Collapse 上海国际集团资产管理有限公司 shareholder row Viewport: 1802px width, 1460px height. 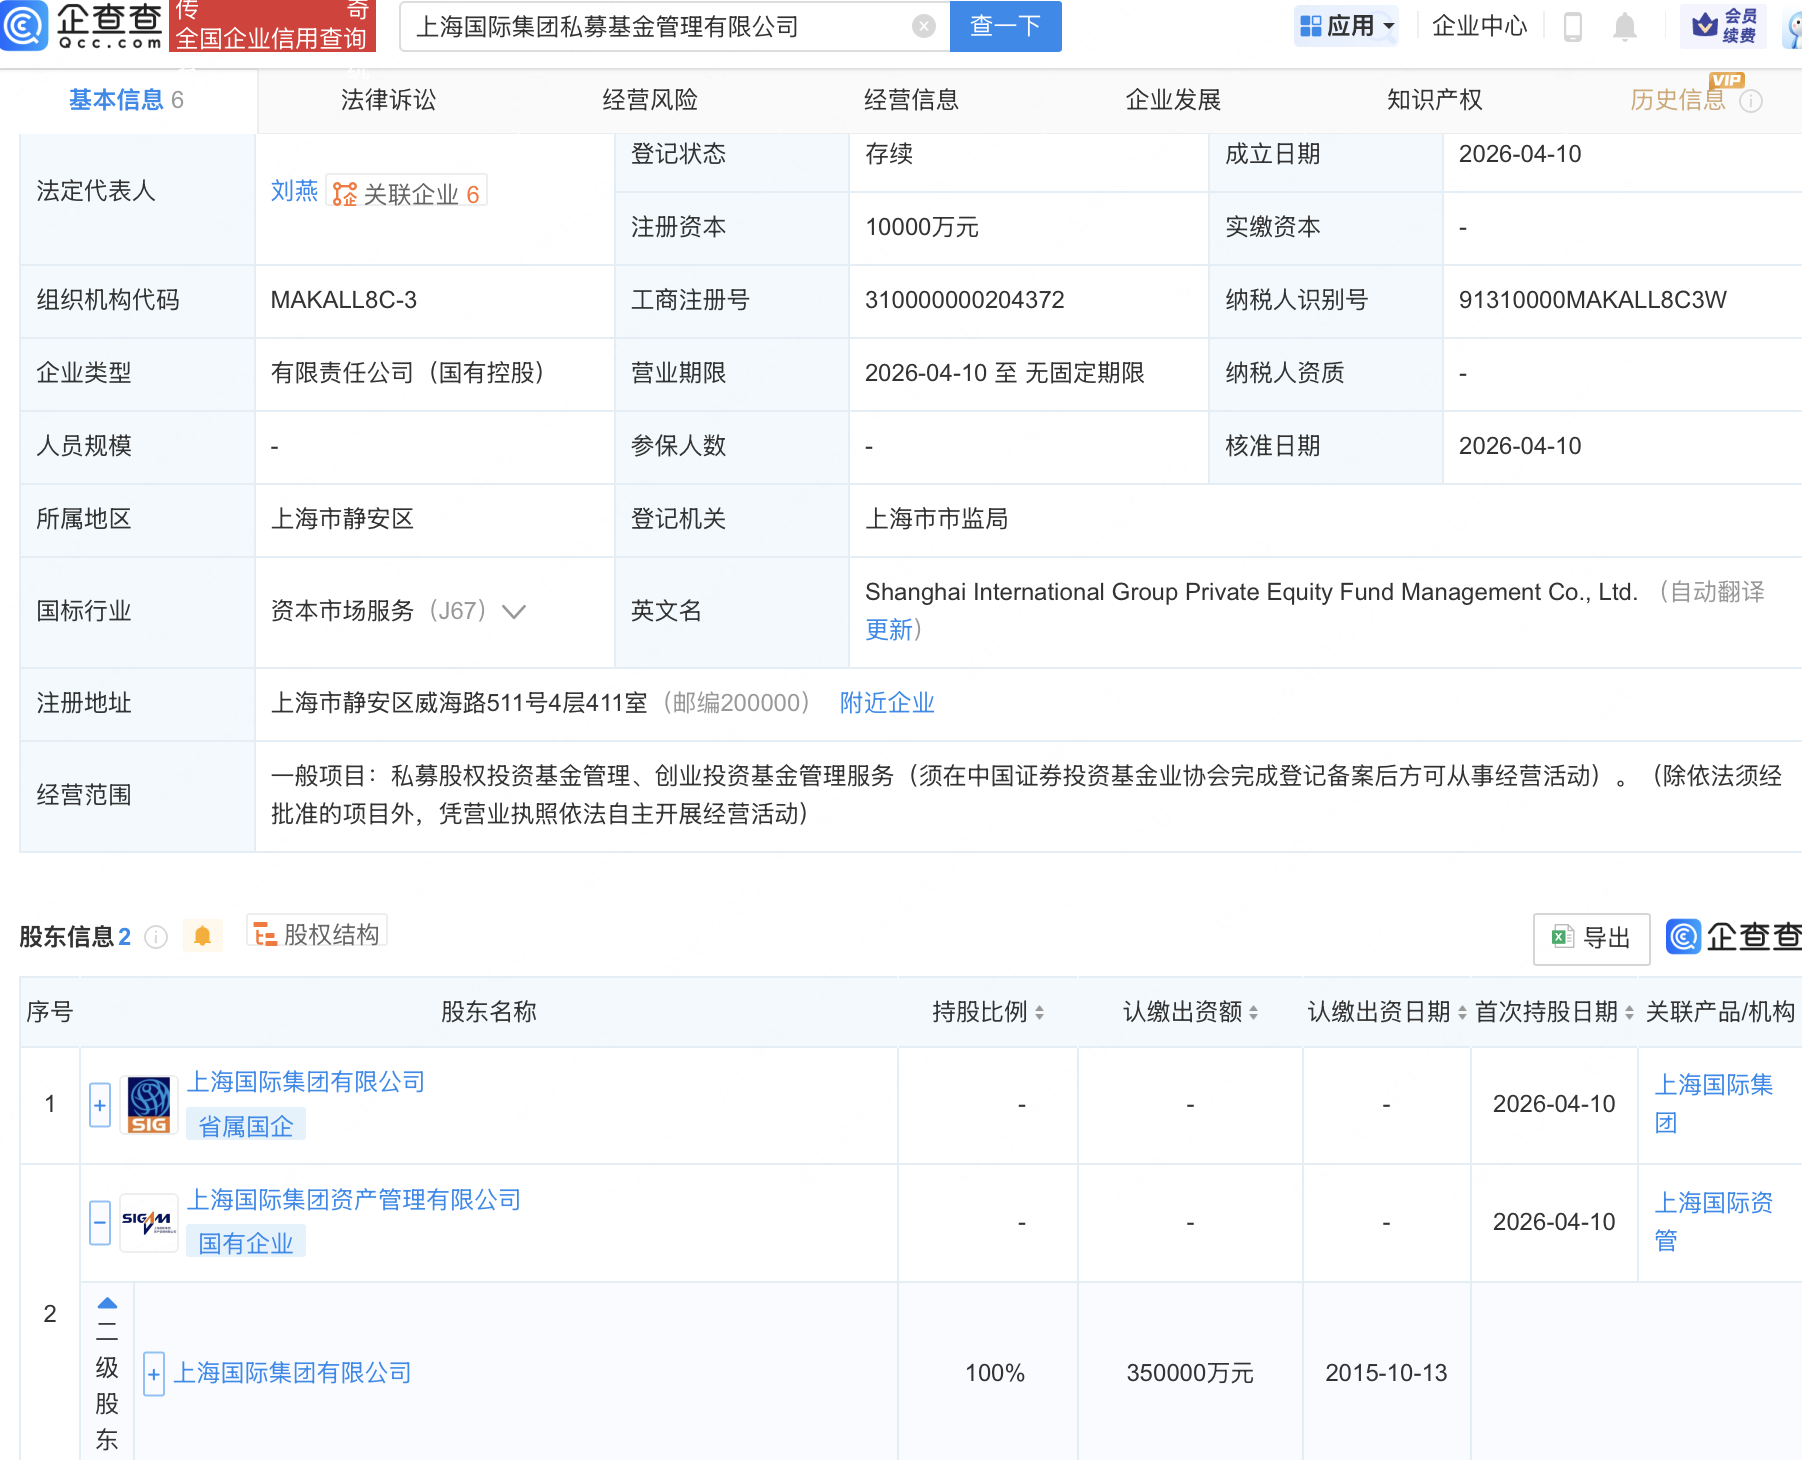[100, 1222]
